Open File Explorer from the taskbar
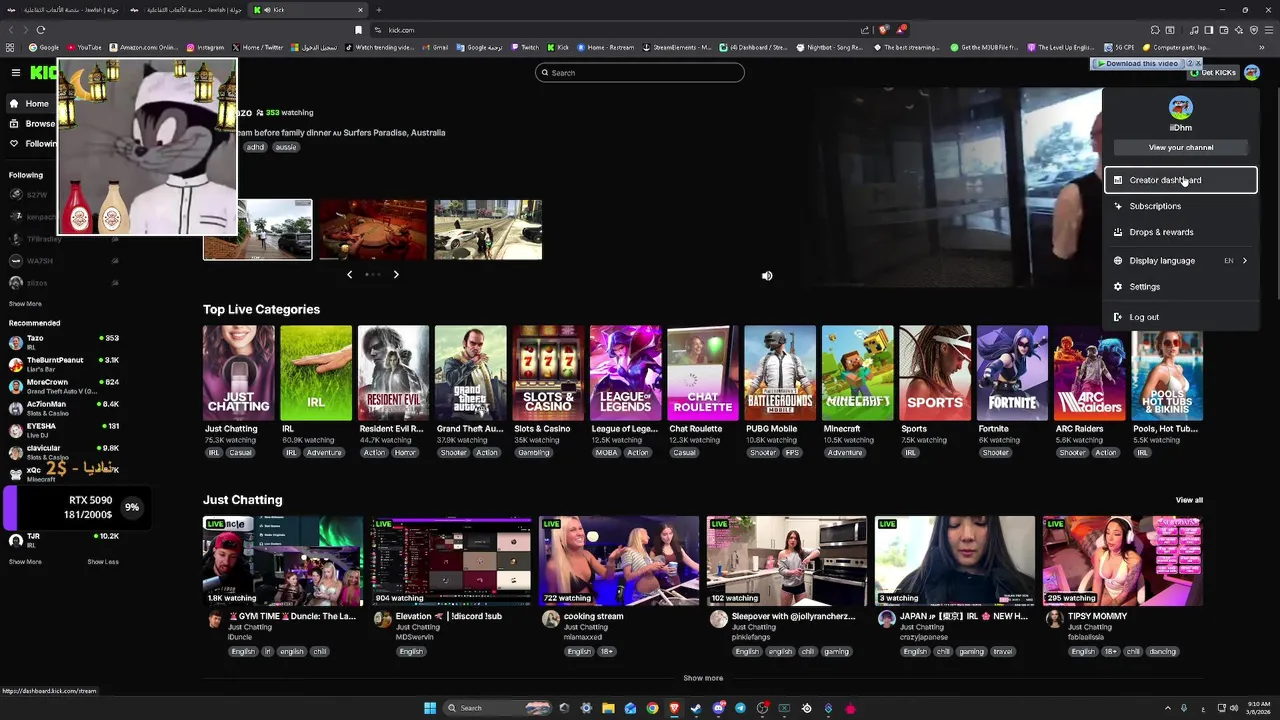 [608, 708]
